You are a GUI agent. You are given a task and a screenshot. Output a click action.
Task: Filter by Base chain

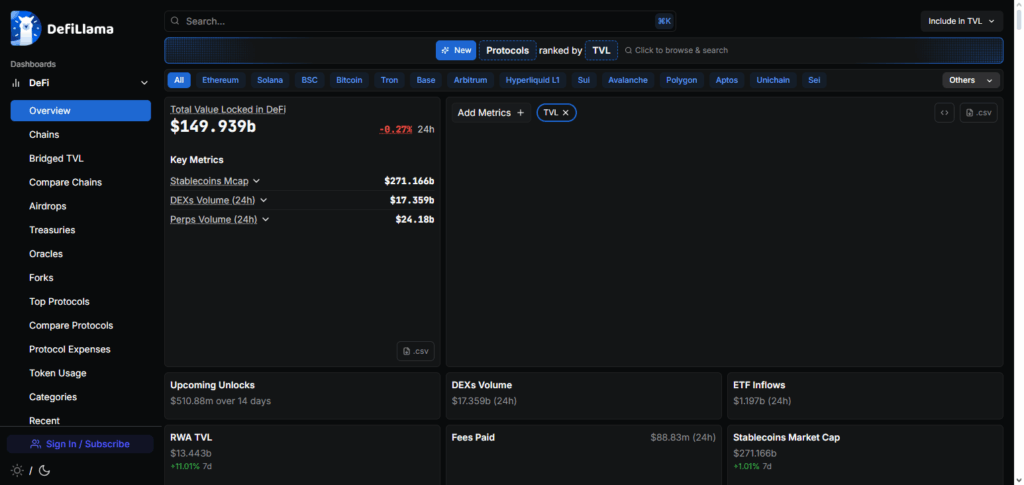(426, 80)
